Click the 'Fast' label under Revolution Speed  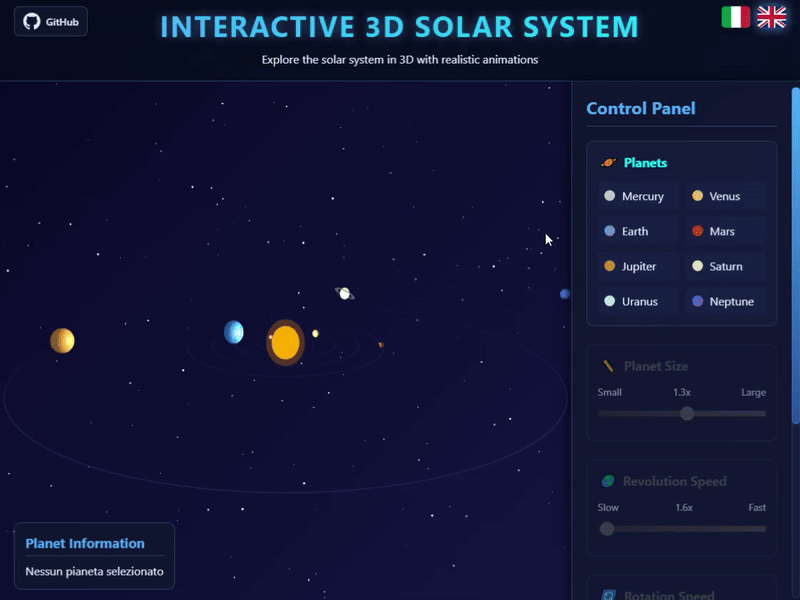pyautogui.click(x=757, y=508)
